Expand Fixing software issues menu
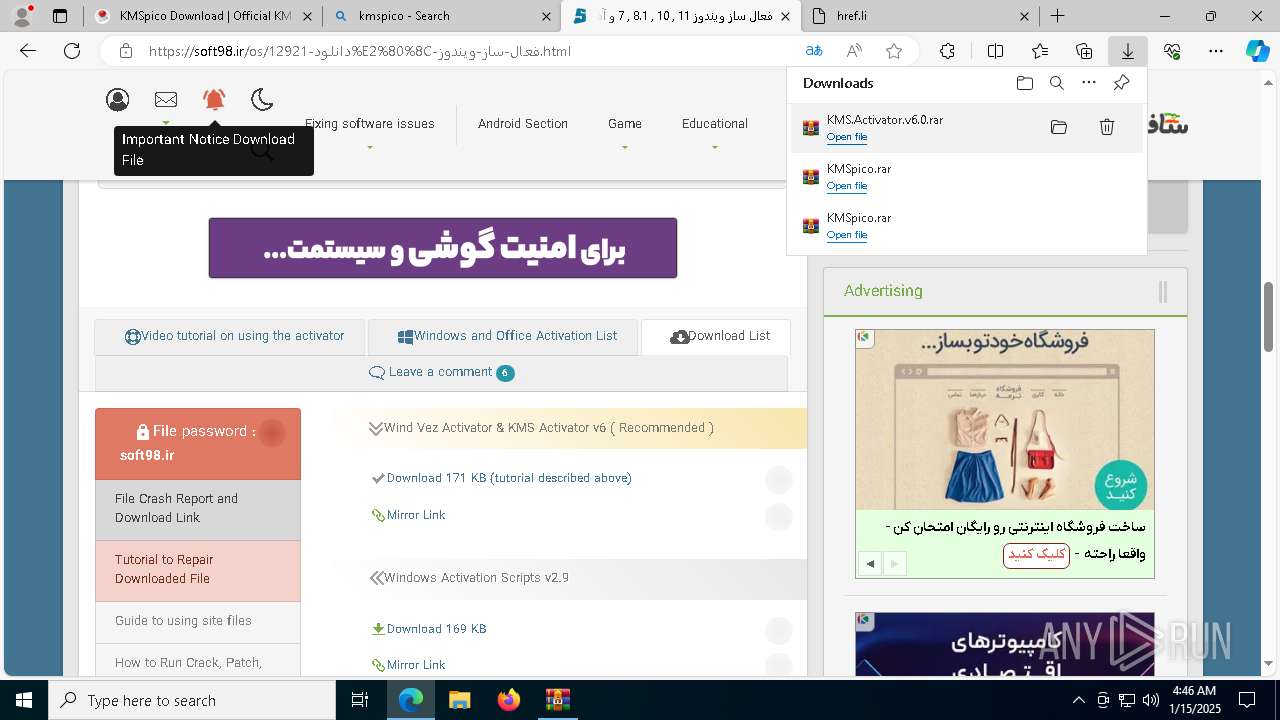1280x720 pixels. [369, 125]
